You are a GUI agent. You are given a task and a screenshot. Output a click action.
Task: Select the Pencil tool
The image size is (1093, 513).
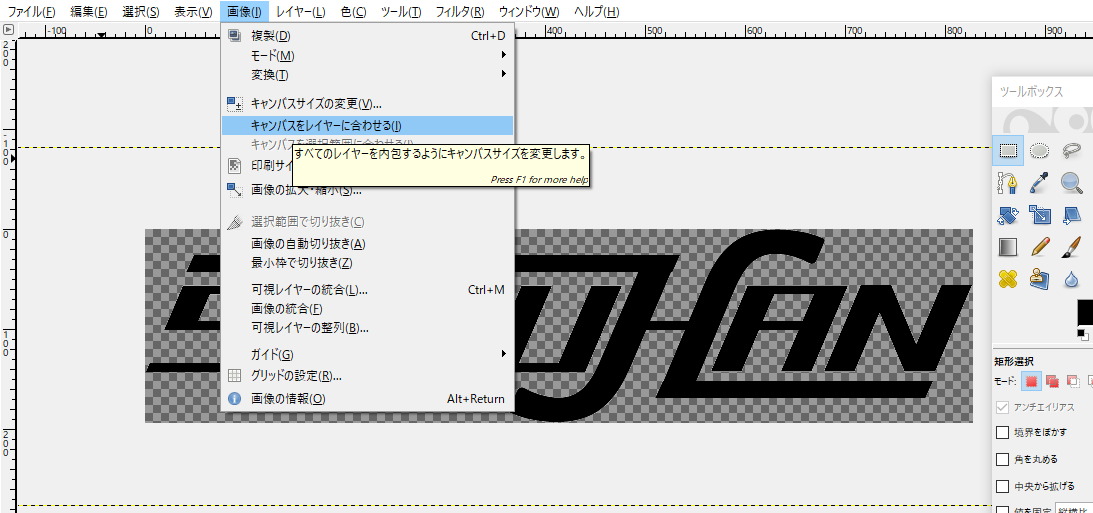pos(1040,247)
